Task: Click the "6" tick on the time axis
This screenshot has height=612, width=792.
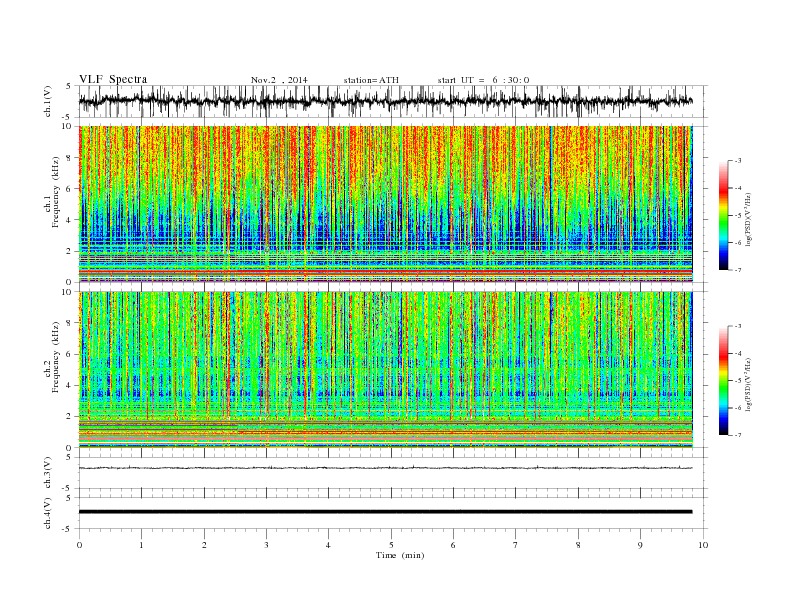Action: tap(453, 545)
